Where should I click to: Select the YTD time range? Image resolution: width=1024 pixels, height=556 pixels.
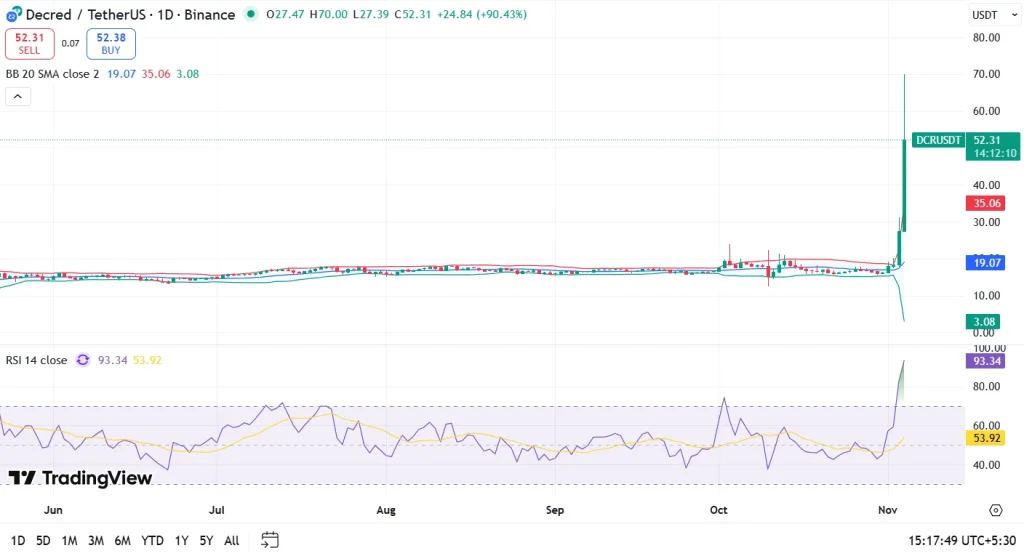(152, 540)
